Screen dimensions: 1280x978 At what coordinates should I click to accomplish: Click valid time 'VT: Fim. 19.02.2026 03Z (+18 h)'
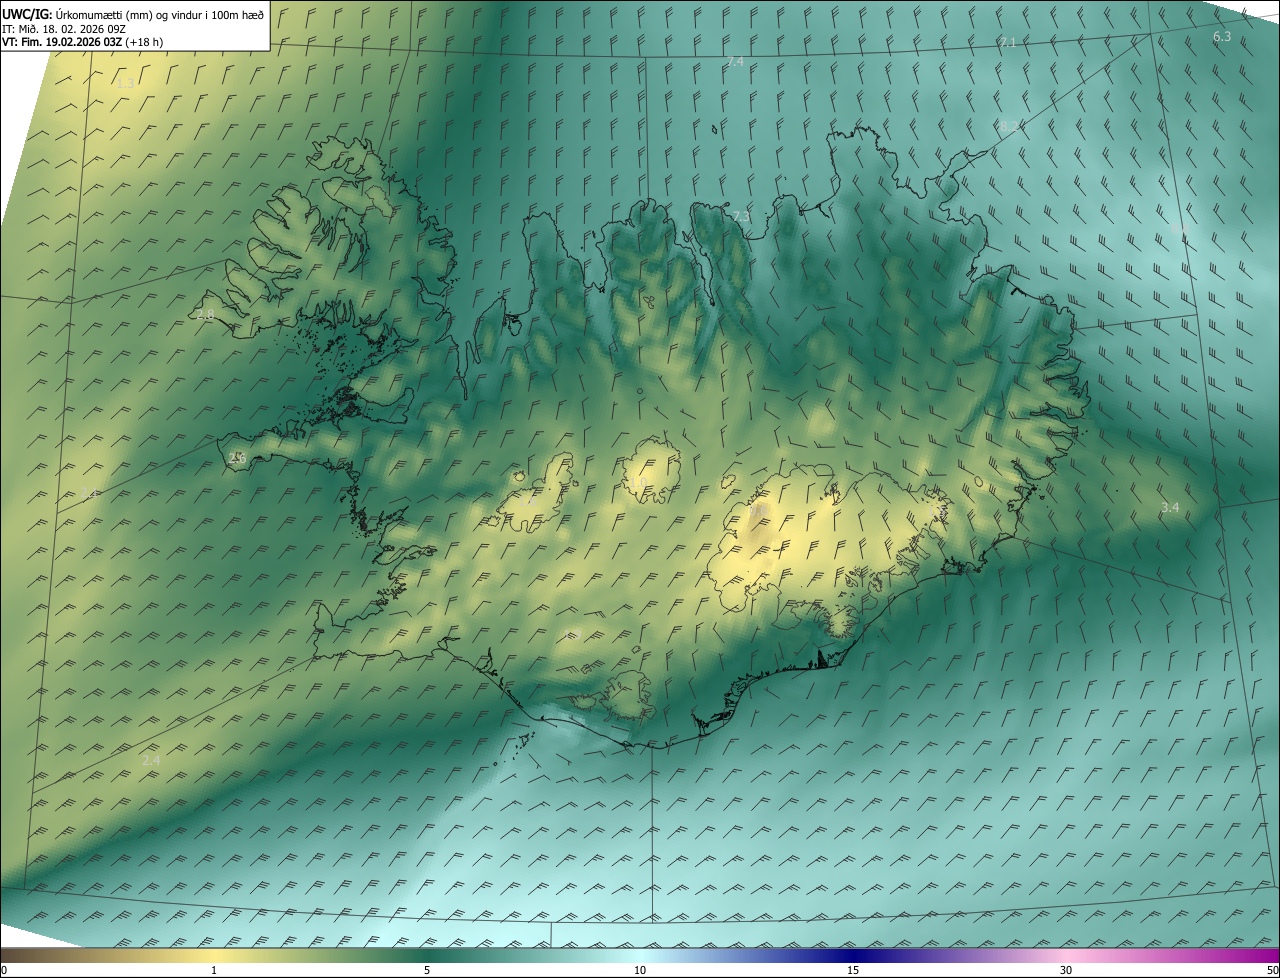click(x=83, y=42)
